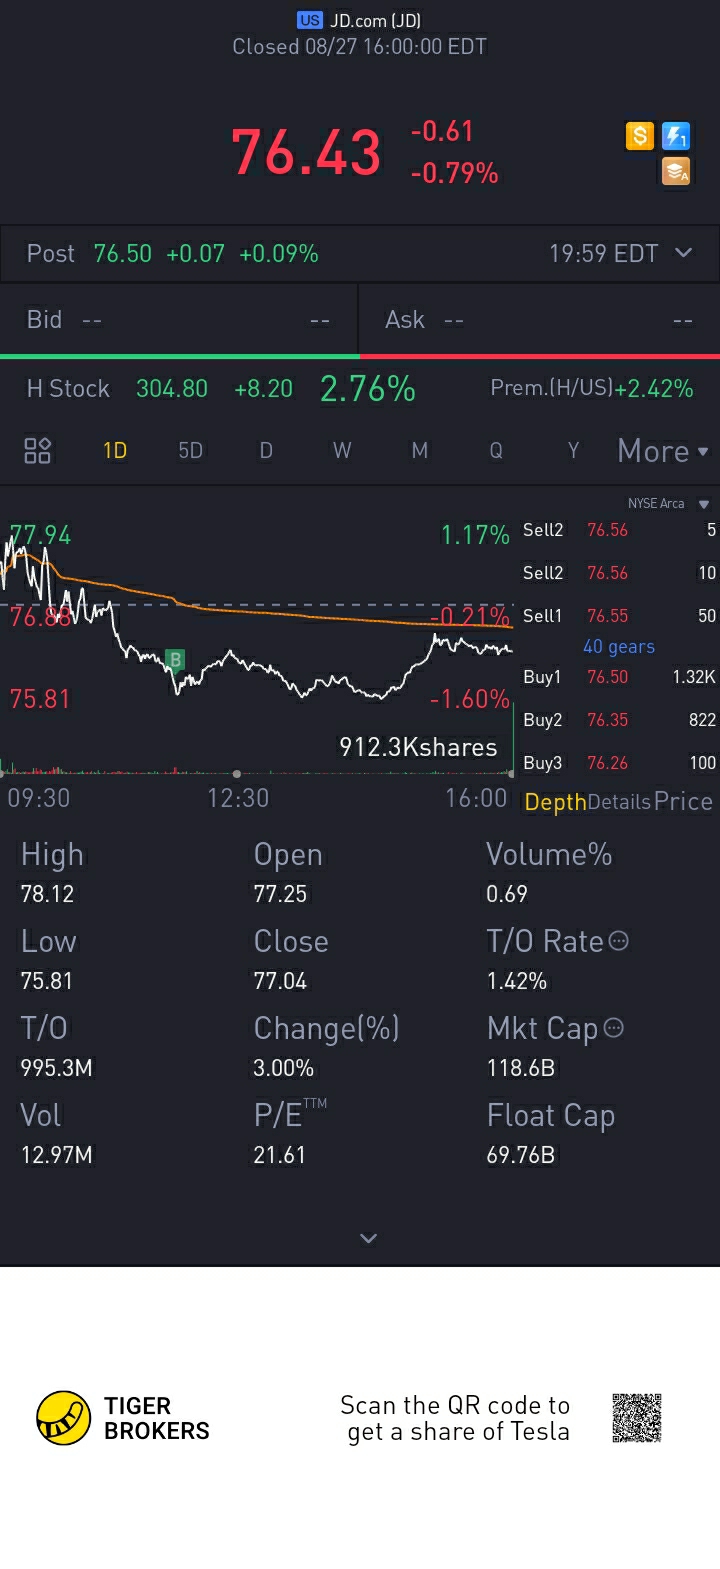Select the Price tab
Screen dimensions: 720x1569
[x=683, y=802]
